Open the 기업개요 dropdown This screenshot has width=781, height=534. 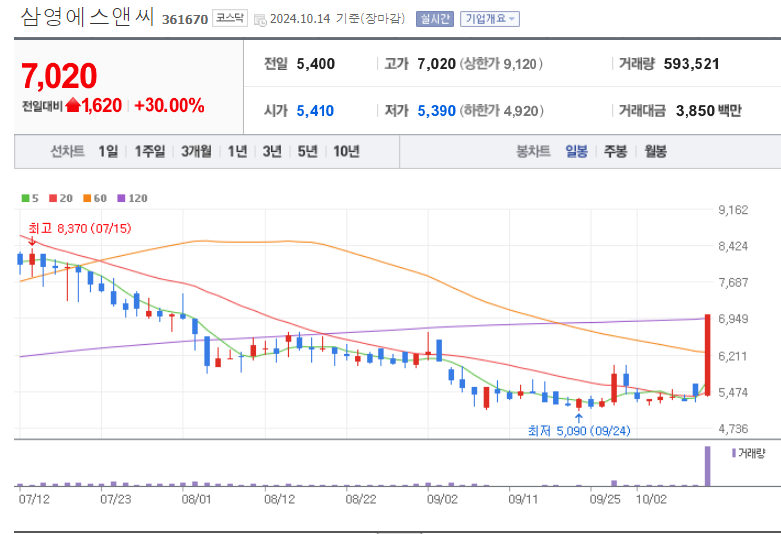tap(490, 19)
